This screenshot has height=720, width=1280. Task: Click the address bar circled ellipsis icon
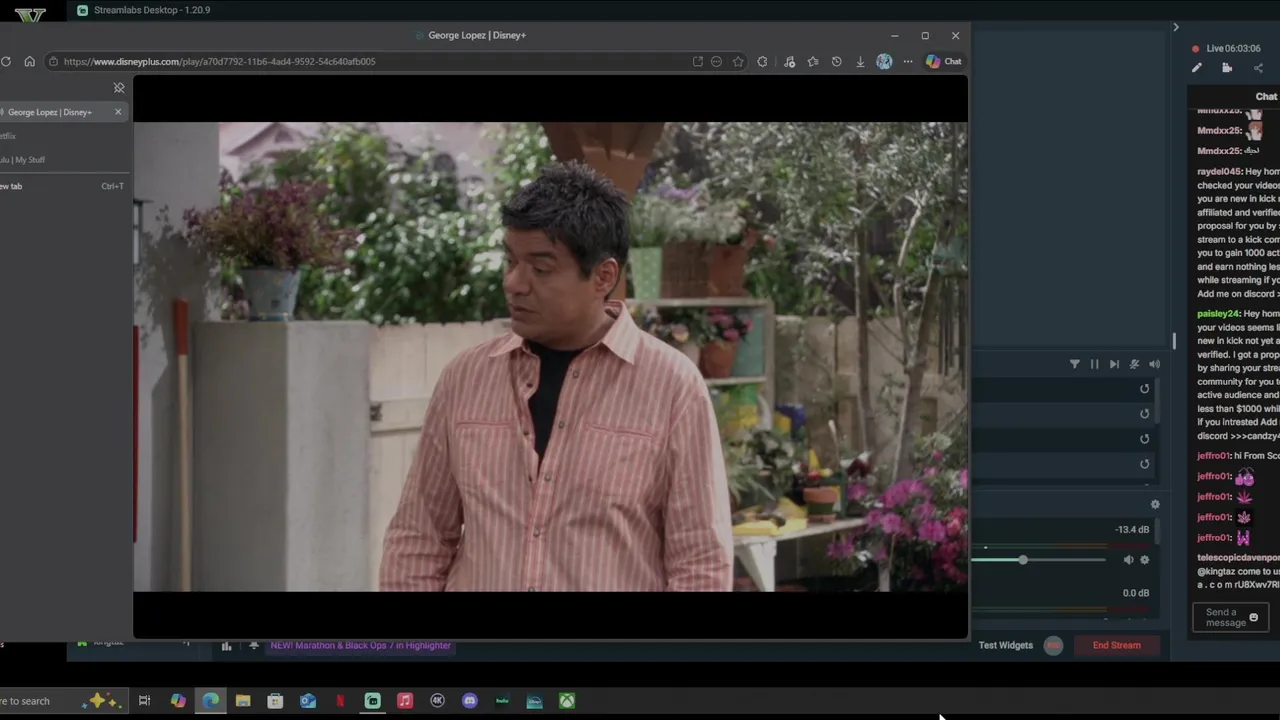716,61
